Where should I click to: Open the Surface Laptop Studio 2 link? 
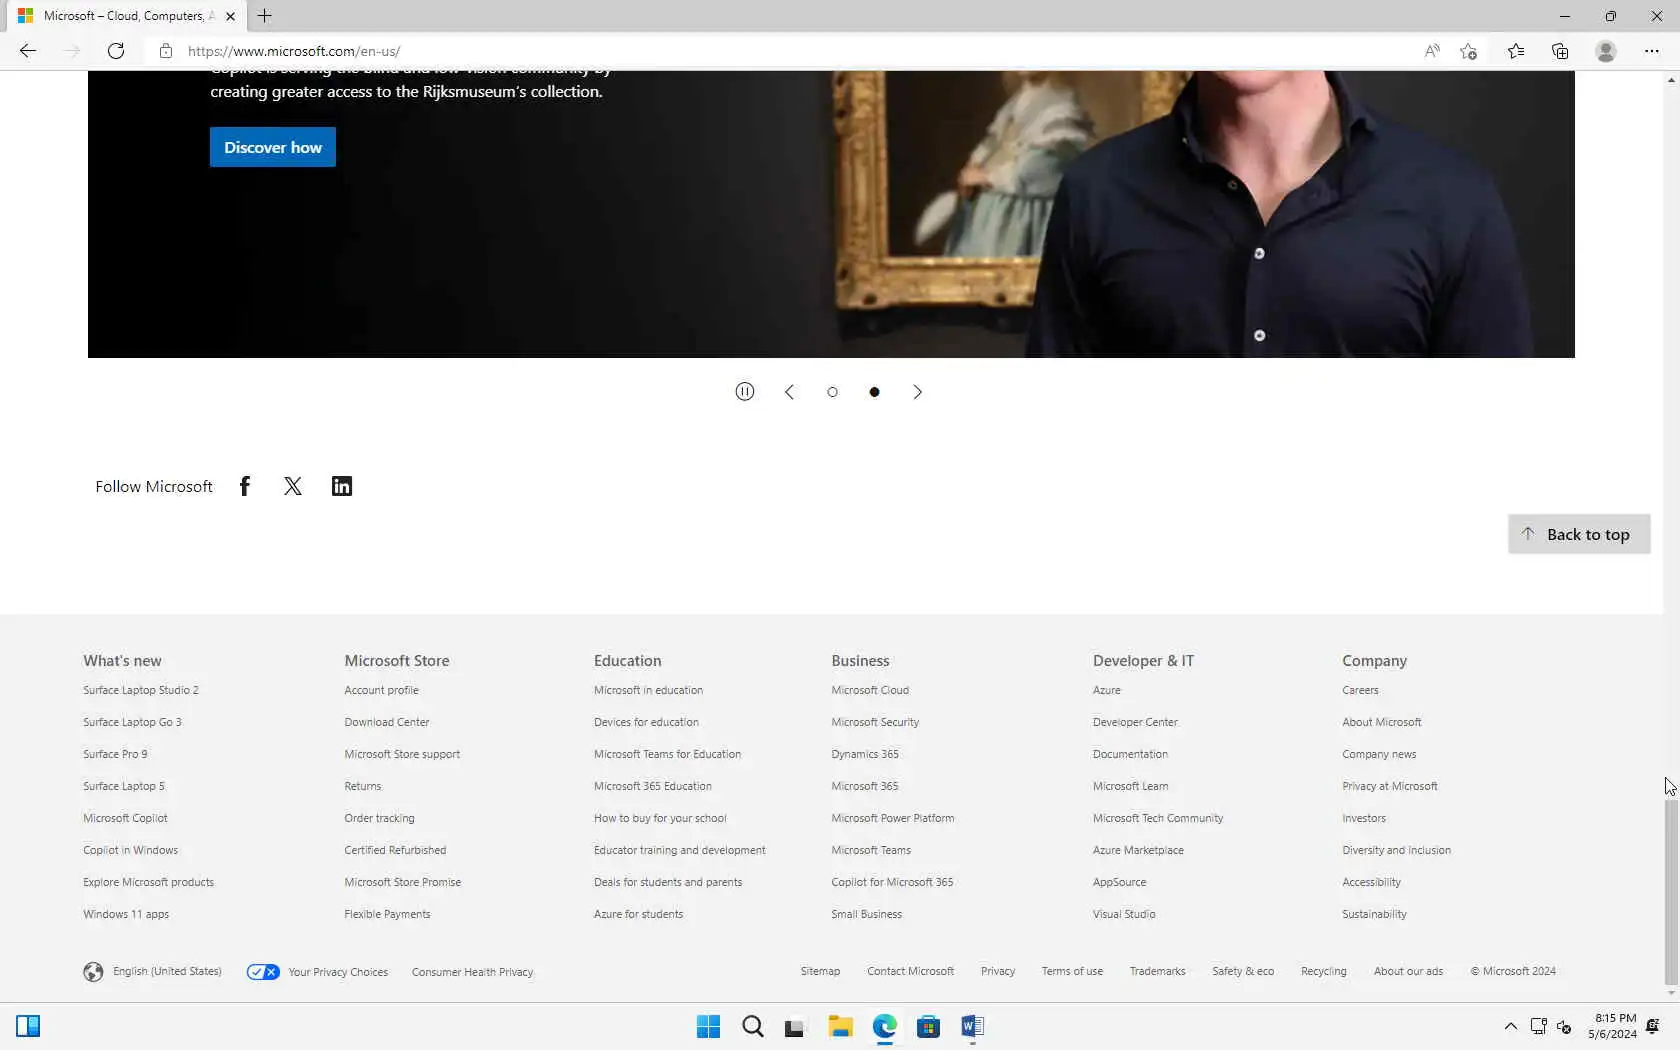[x=141, y=690]
